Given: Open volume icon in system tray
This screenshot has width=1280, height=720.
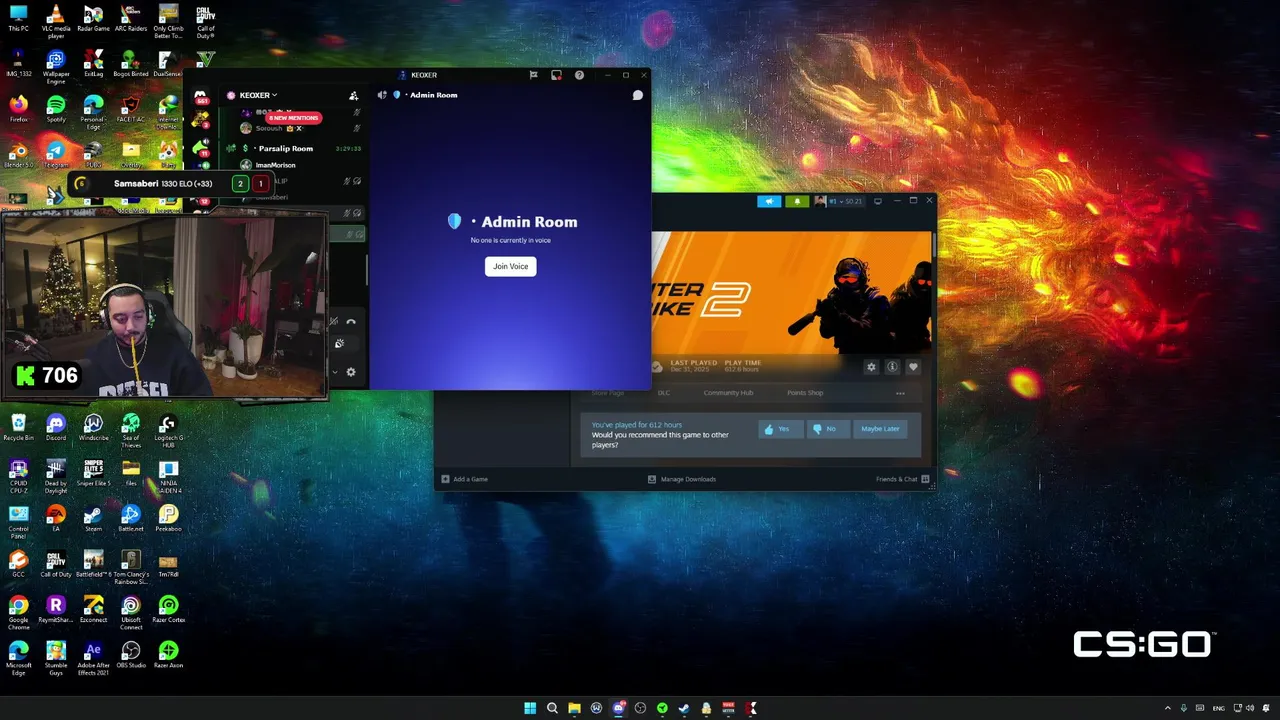Looking at the screenshot, I should (x=1249, y=708).
